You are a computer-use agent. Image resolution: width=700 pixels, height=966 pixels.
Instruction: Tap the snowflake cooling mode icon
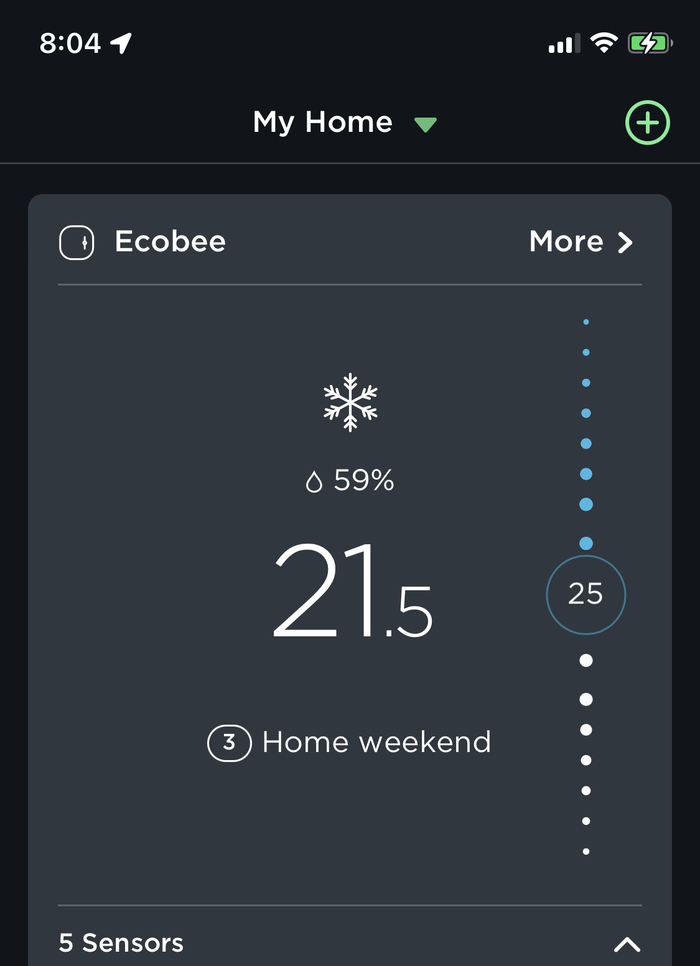pos(350,402)
